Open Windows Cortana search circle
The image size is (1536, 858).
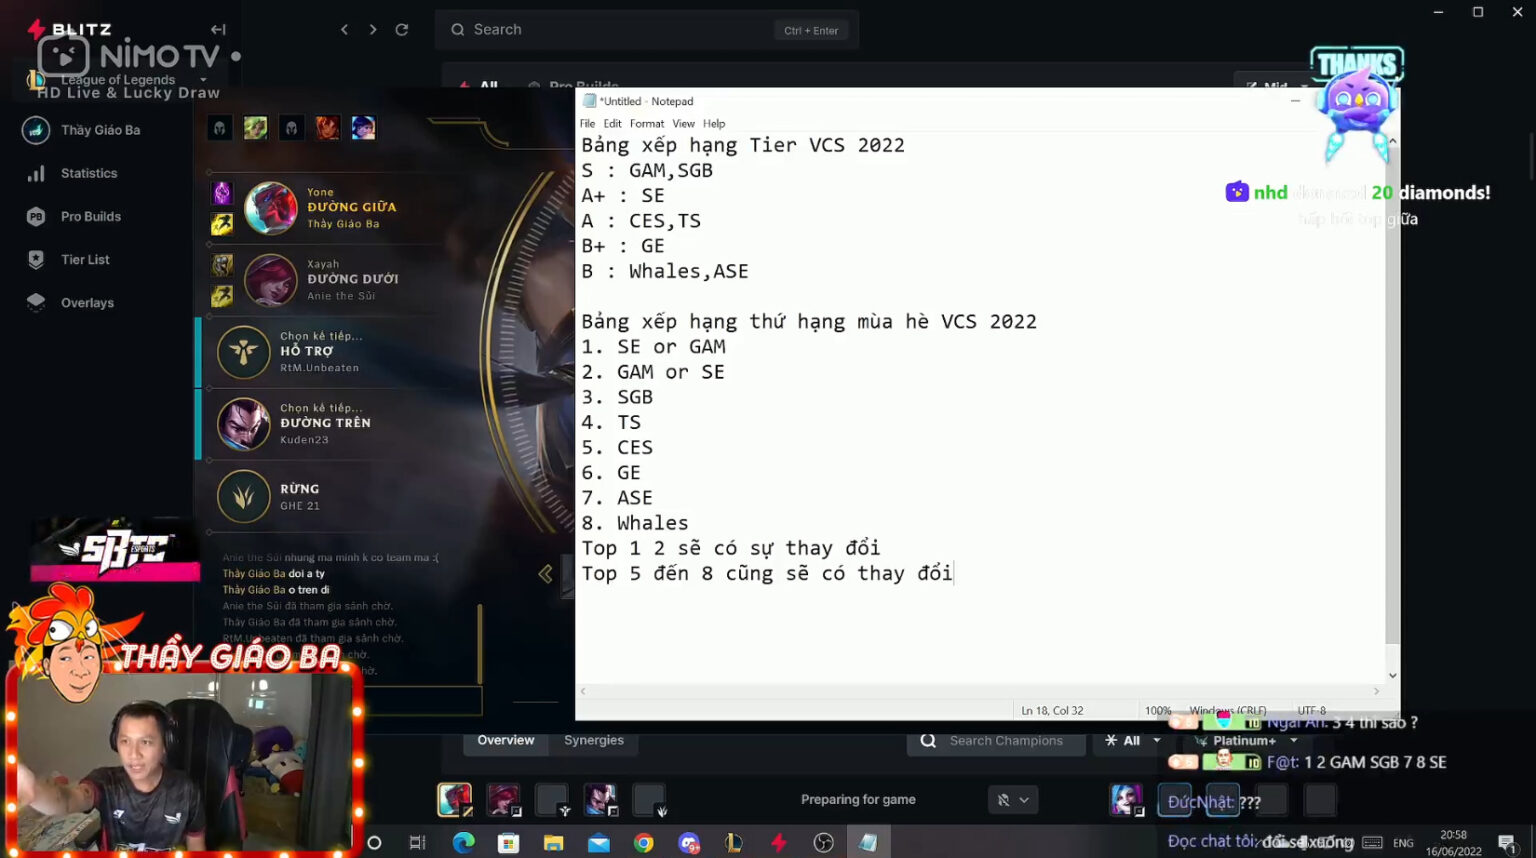pos(374,843)
